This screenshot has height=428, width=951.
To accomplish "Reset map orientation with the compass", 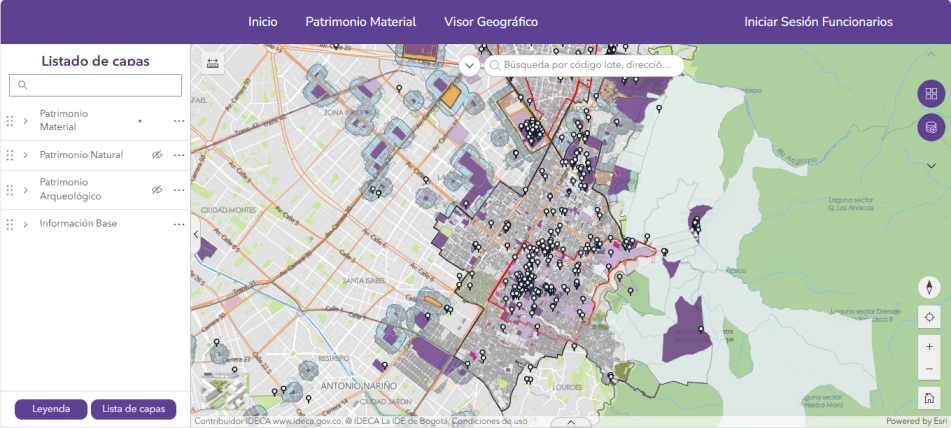I will pos(930,288).
